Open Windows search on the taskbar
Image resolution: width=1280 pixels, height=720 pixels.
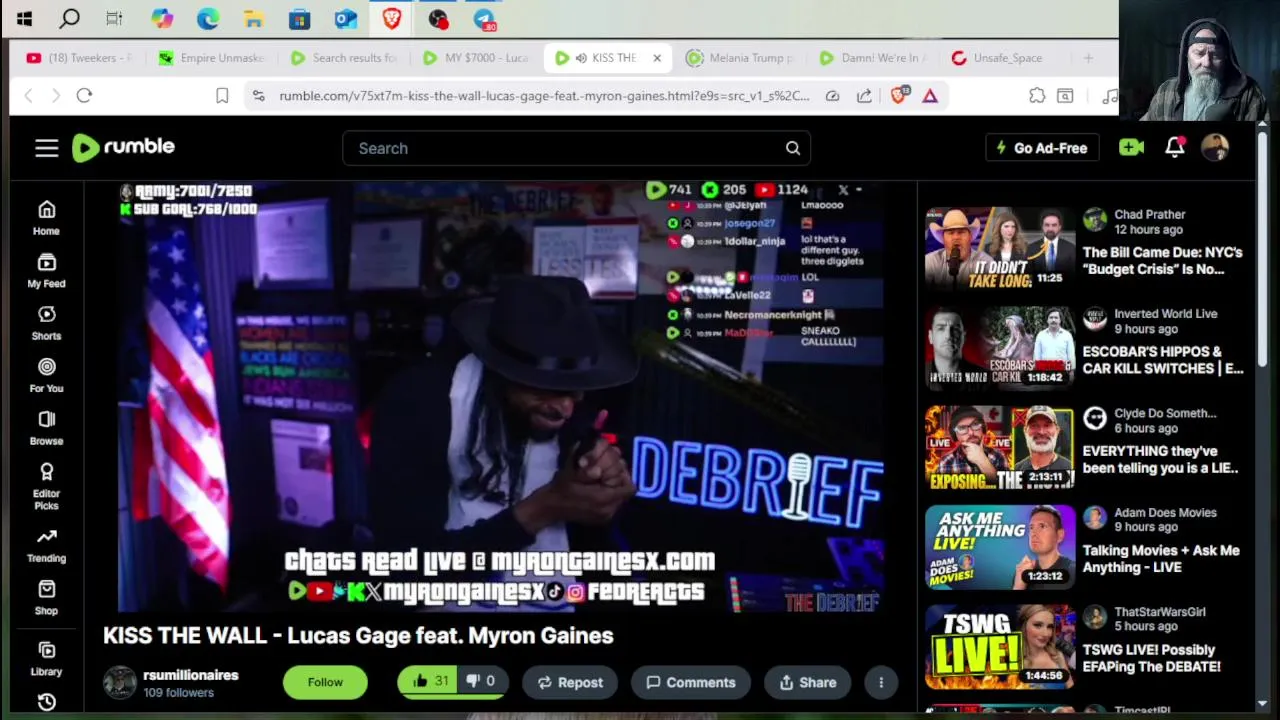(69, 18)
